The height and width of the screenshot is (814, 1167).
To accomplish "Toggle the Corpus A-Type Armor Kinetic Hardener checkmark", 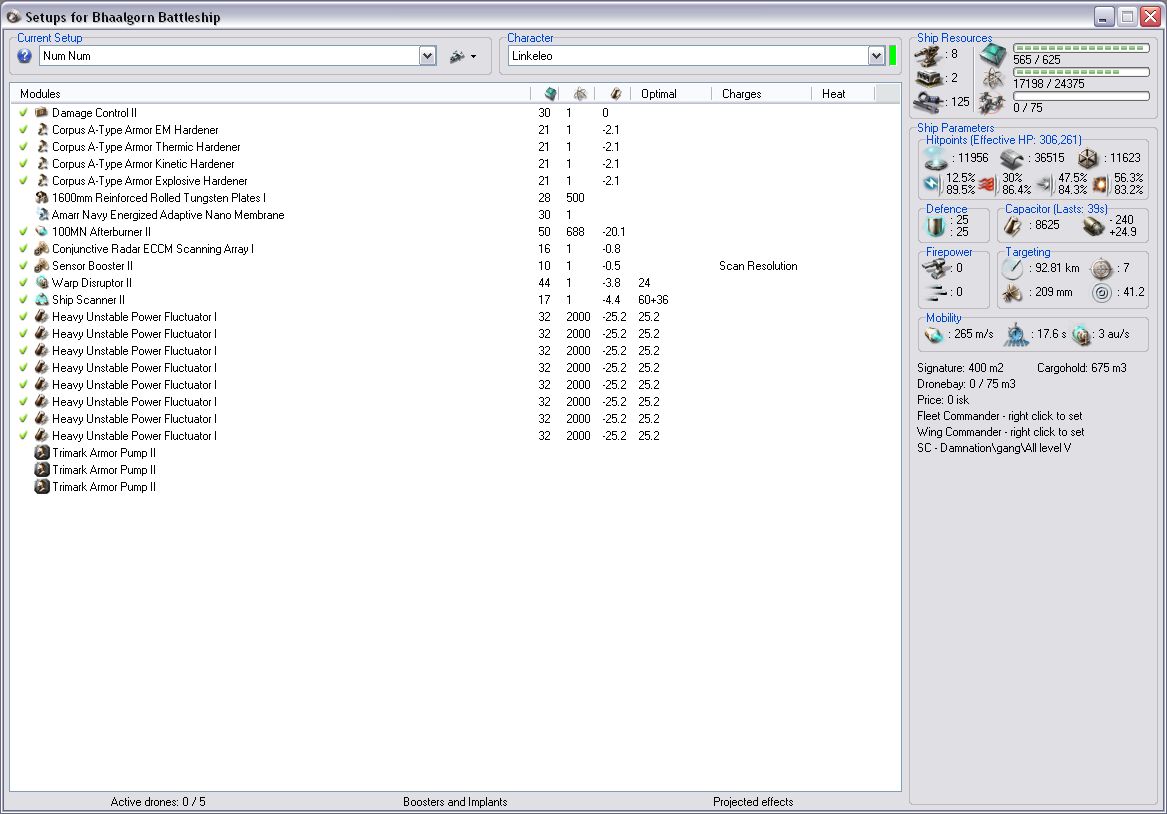I will tap(23, 164).
